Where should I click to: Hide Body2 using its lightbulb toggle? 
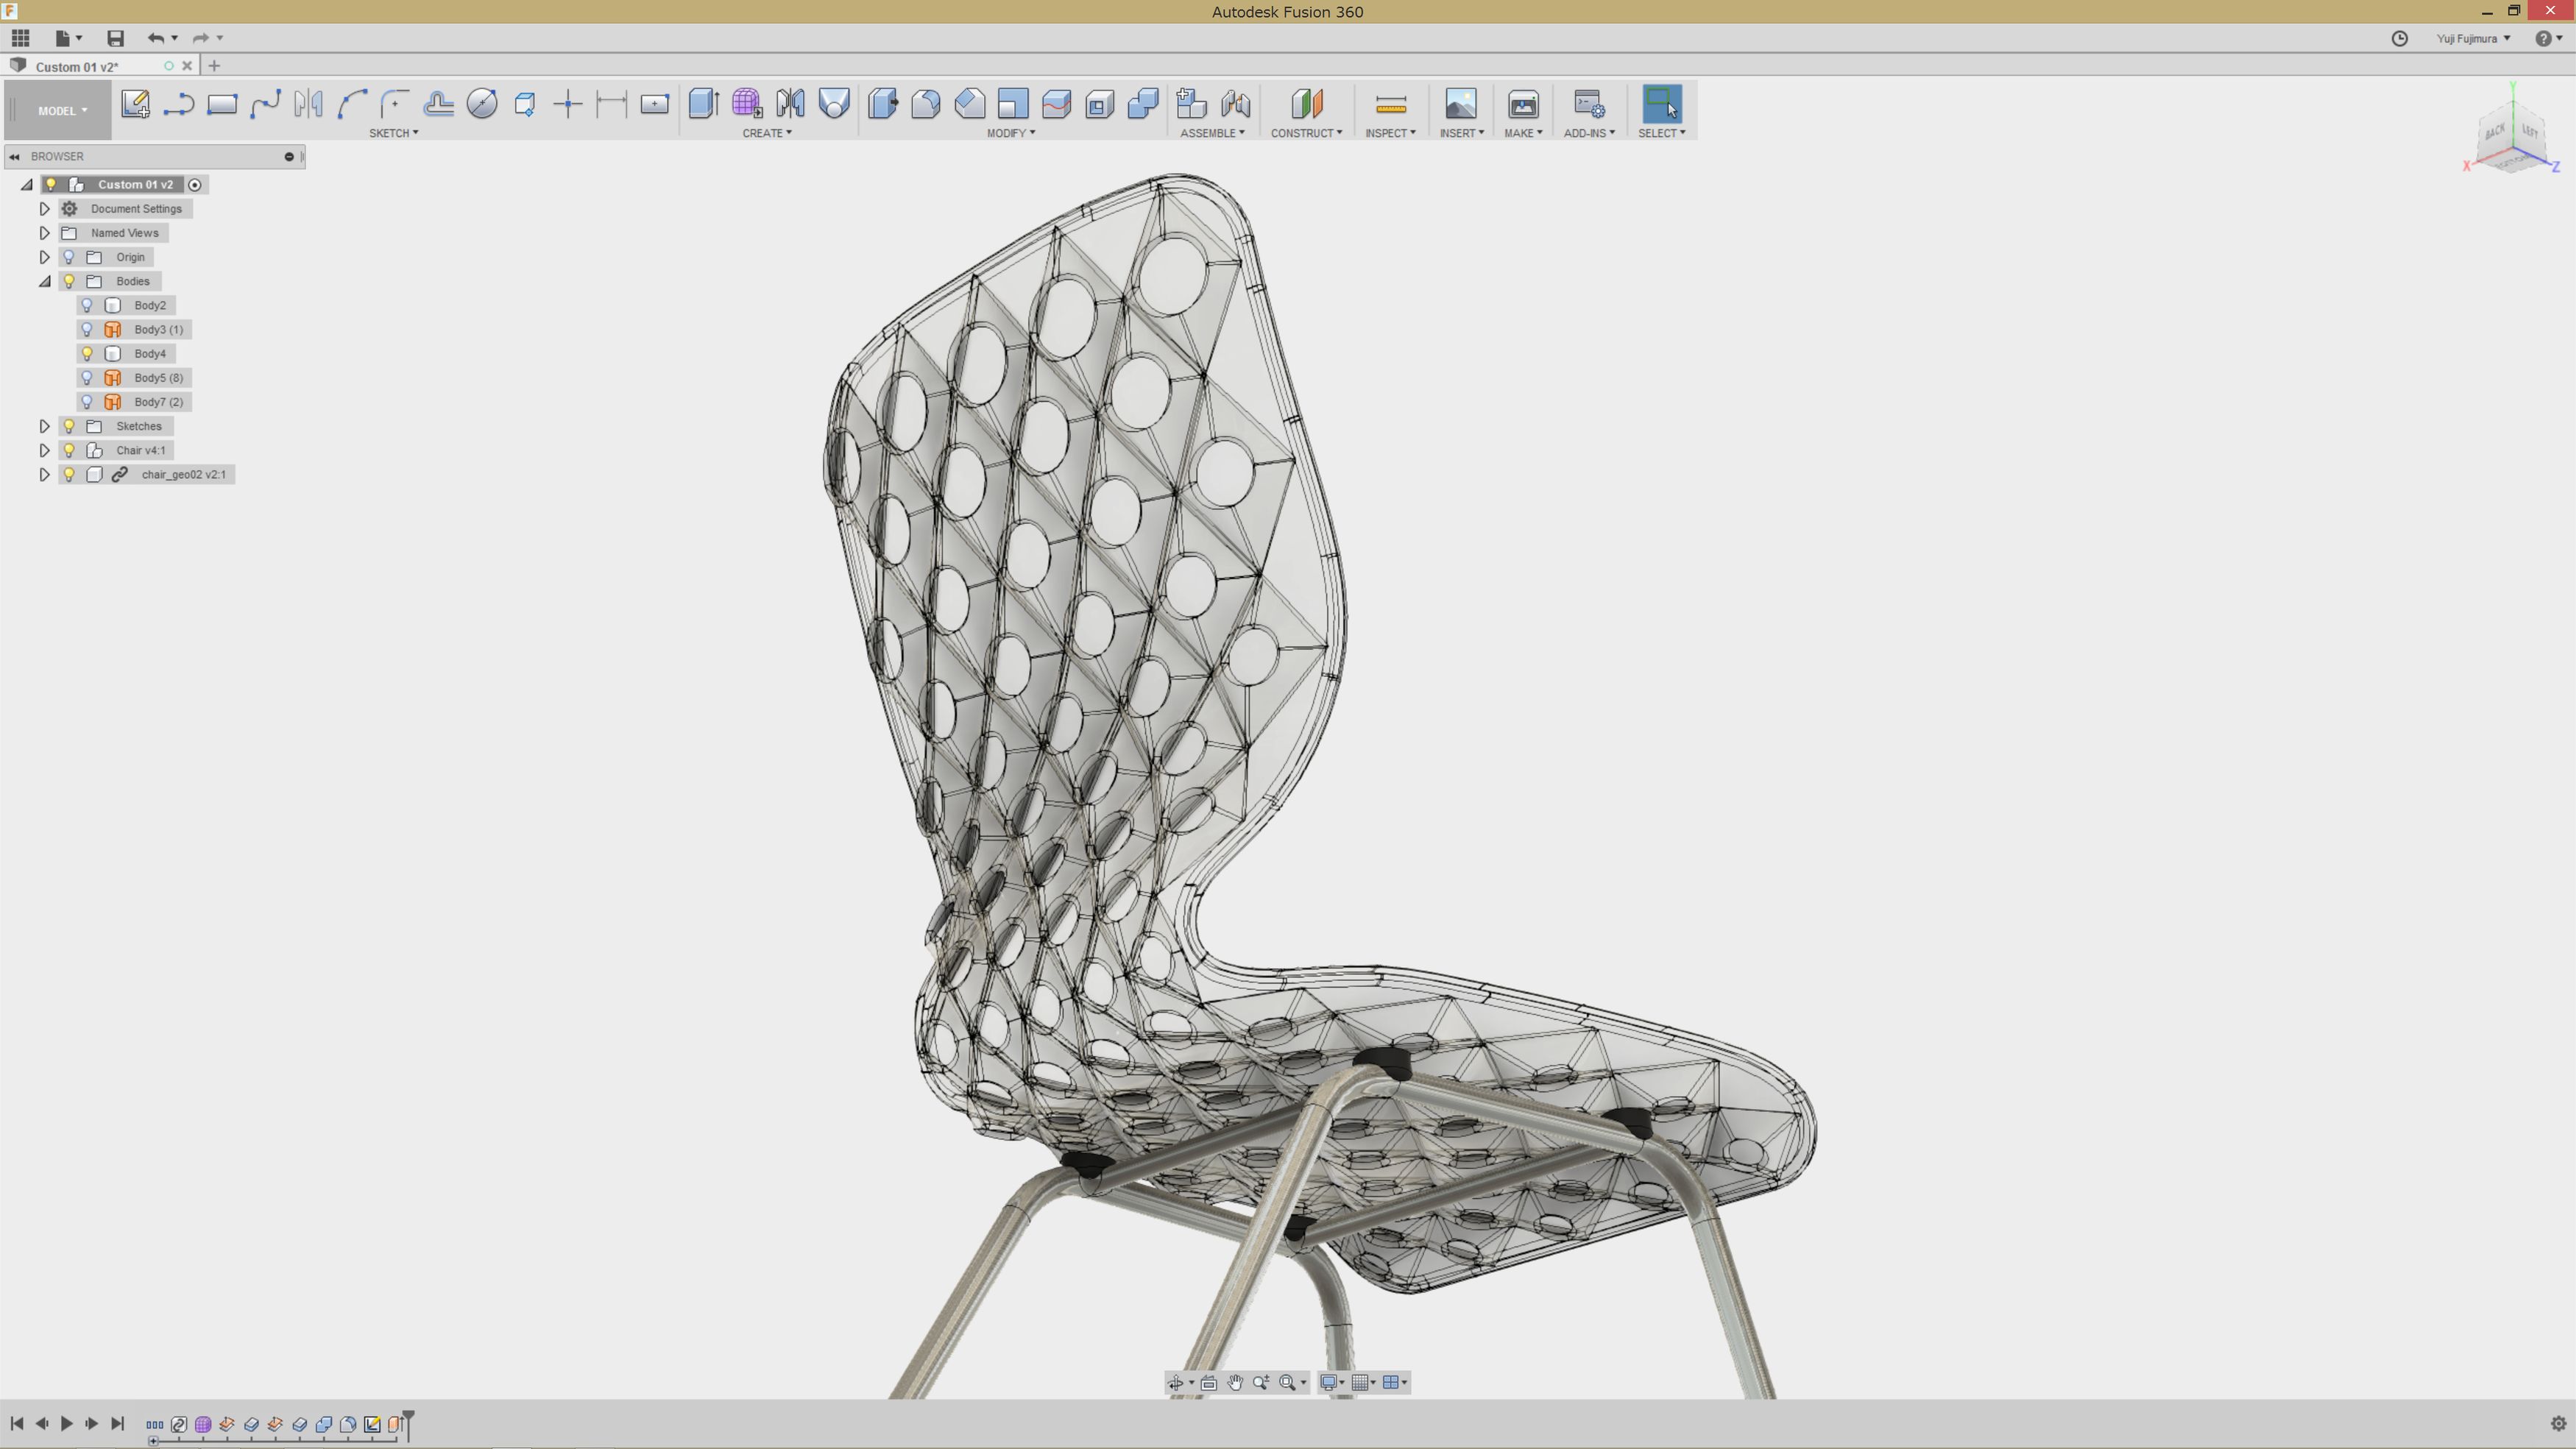click(x=87, y=305)
